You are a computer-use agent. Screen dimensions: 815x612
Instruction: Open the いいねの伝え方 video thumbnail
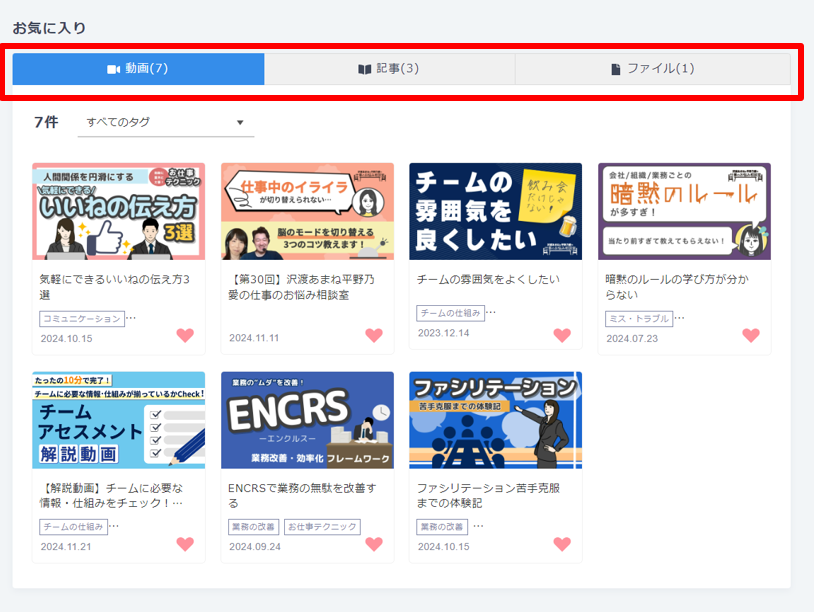pos(118,212)
